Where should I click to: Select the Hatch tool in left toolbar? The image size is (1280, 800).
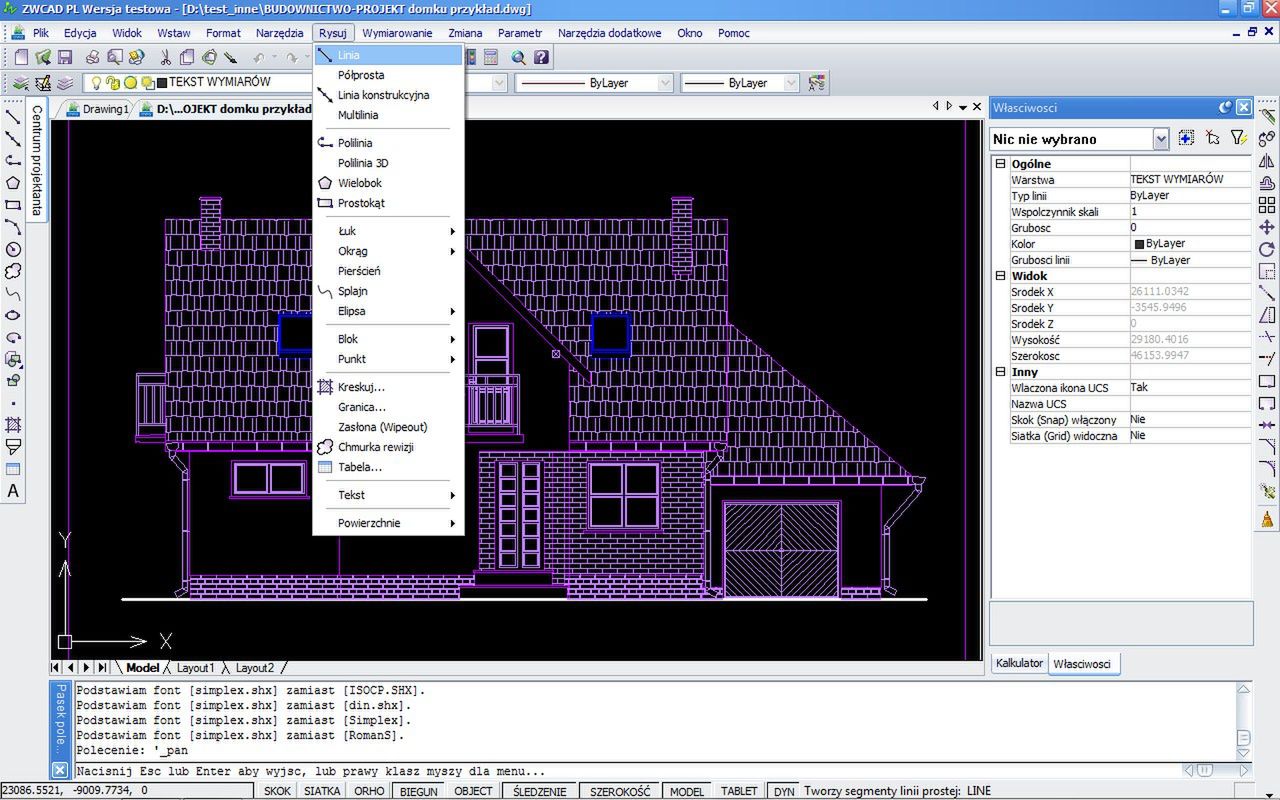click(x=13, y=425)
